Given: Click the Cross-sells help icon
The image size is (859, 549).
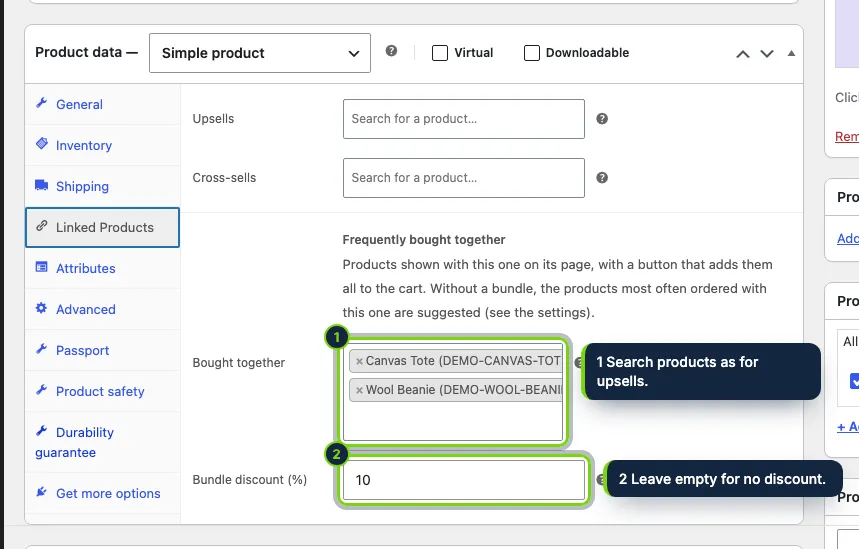Looking at the screenshot, I should 602,178.
